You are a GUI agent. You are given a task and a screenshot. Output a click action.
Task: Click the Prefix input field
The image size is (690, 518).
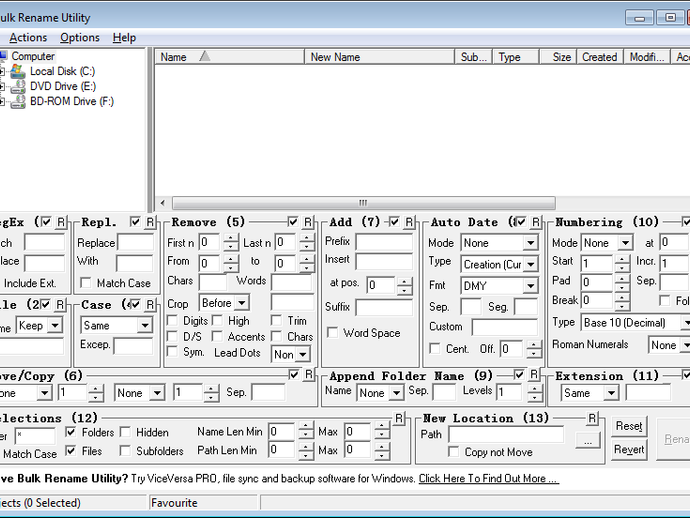coord(384,242)
